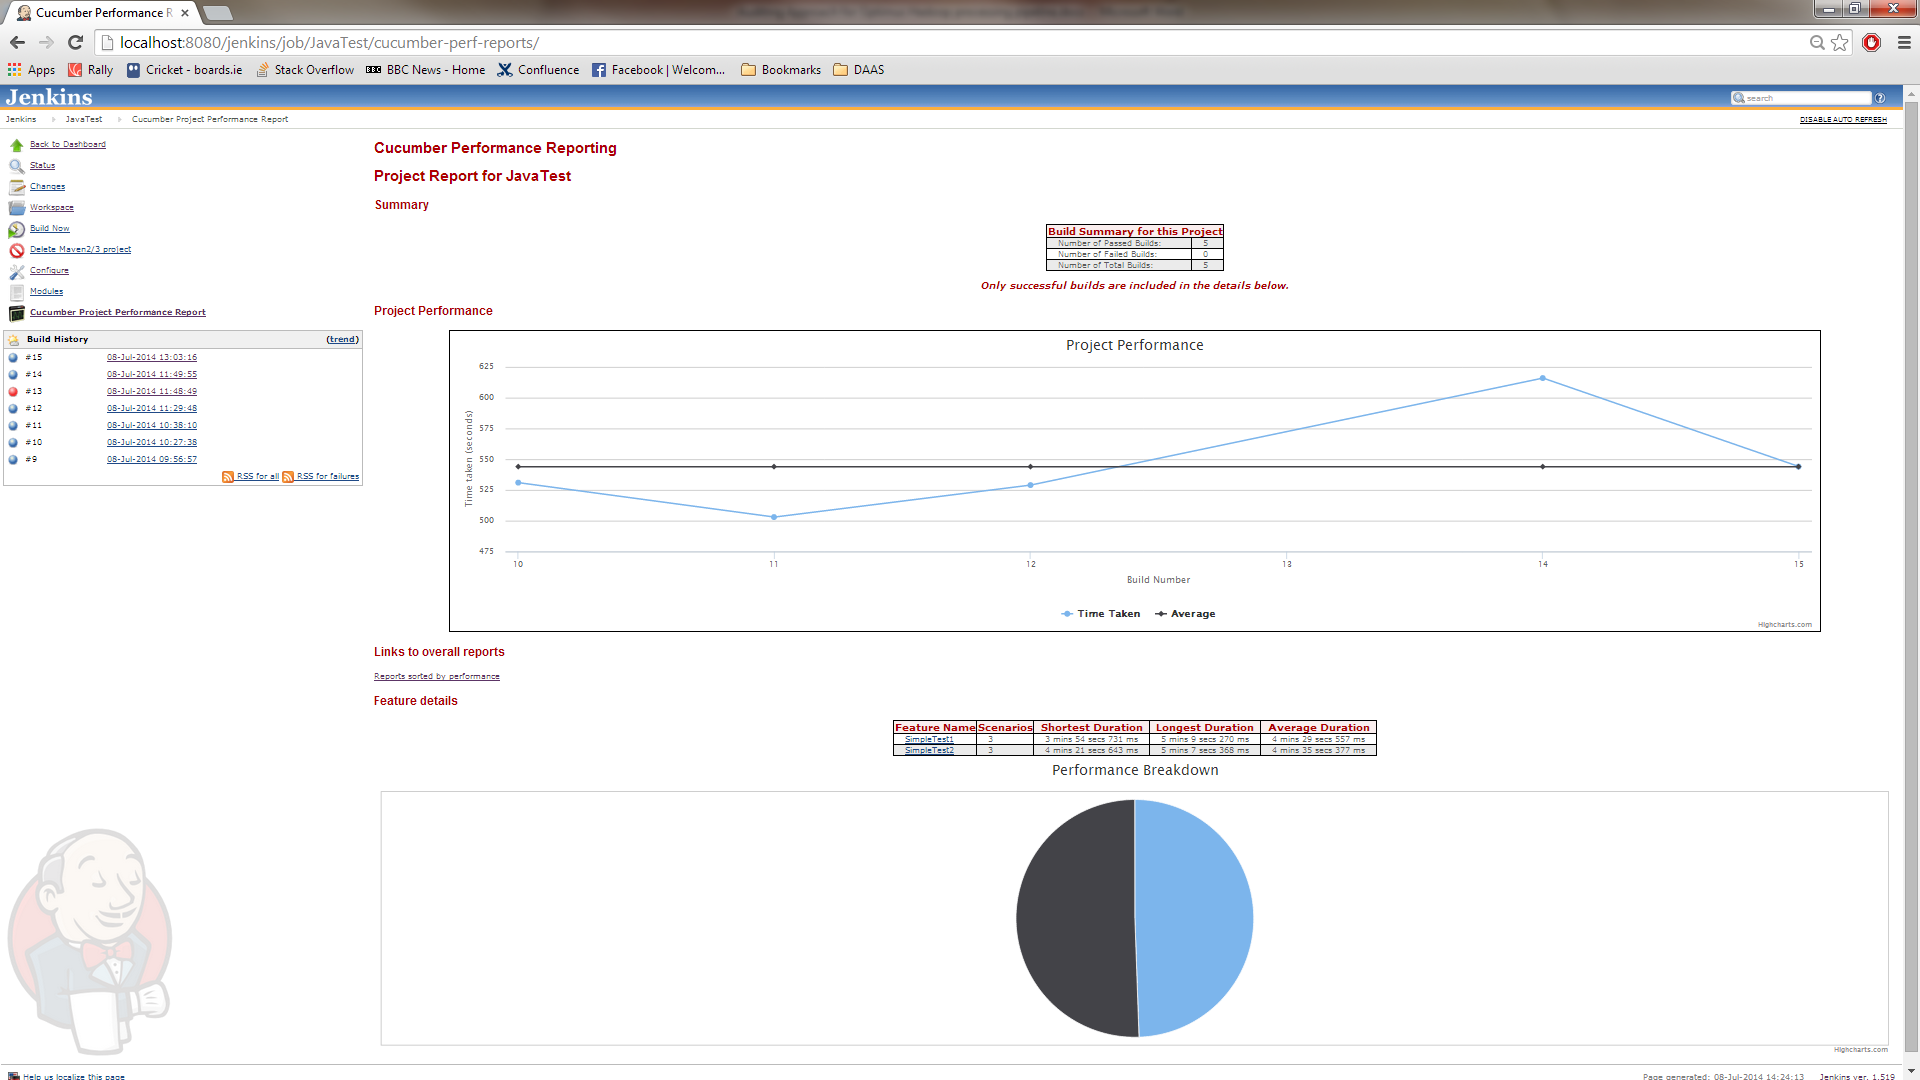1920x1080 pixels.
Task: Open the Bookmarks folder in bookmarks bar
Action: 781,70
